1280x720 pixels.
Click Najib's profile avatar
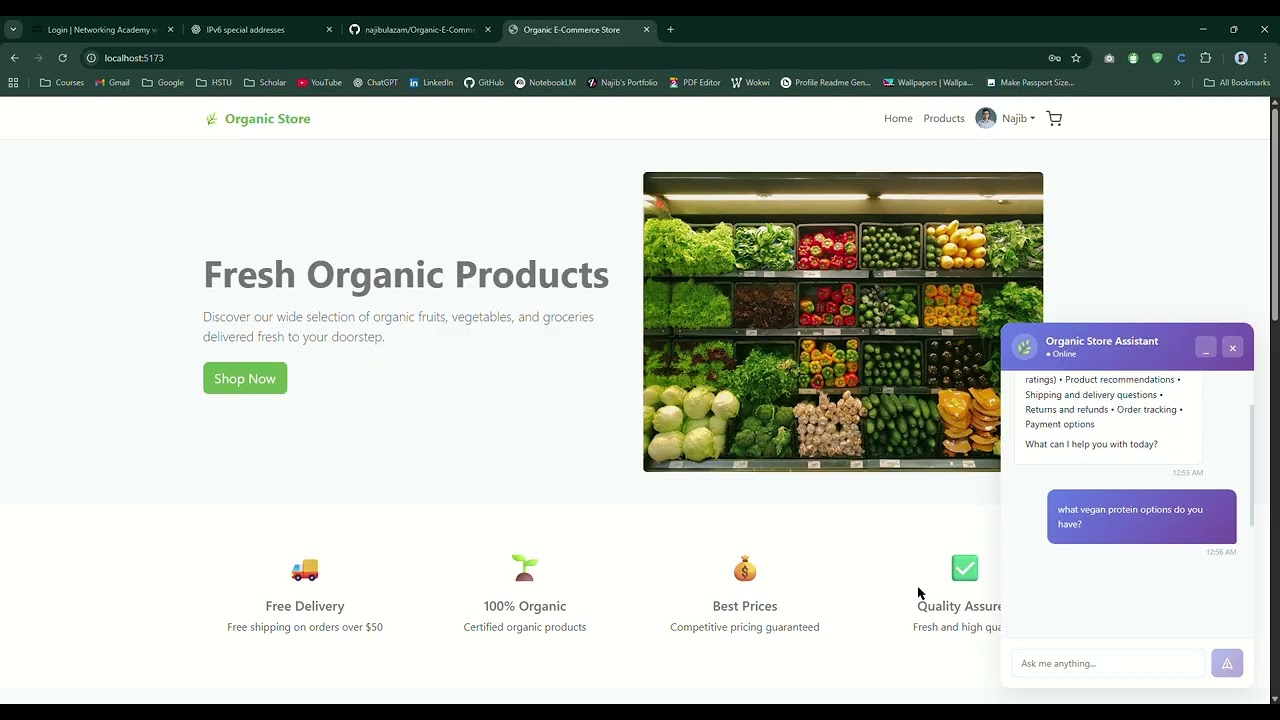986,118
